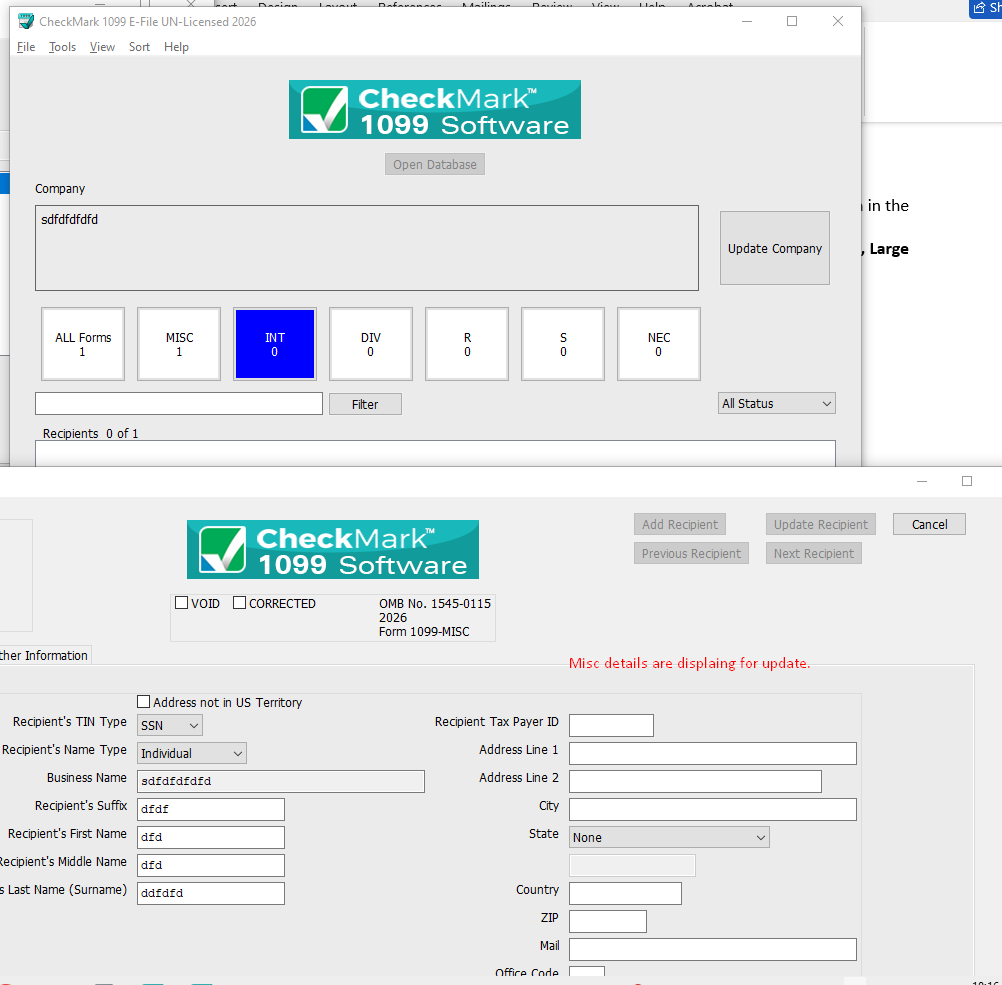Click the Address Line 1 field
Viewport: 1002px width, 985px height.
(713, 753)
